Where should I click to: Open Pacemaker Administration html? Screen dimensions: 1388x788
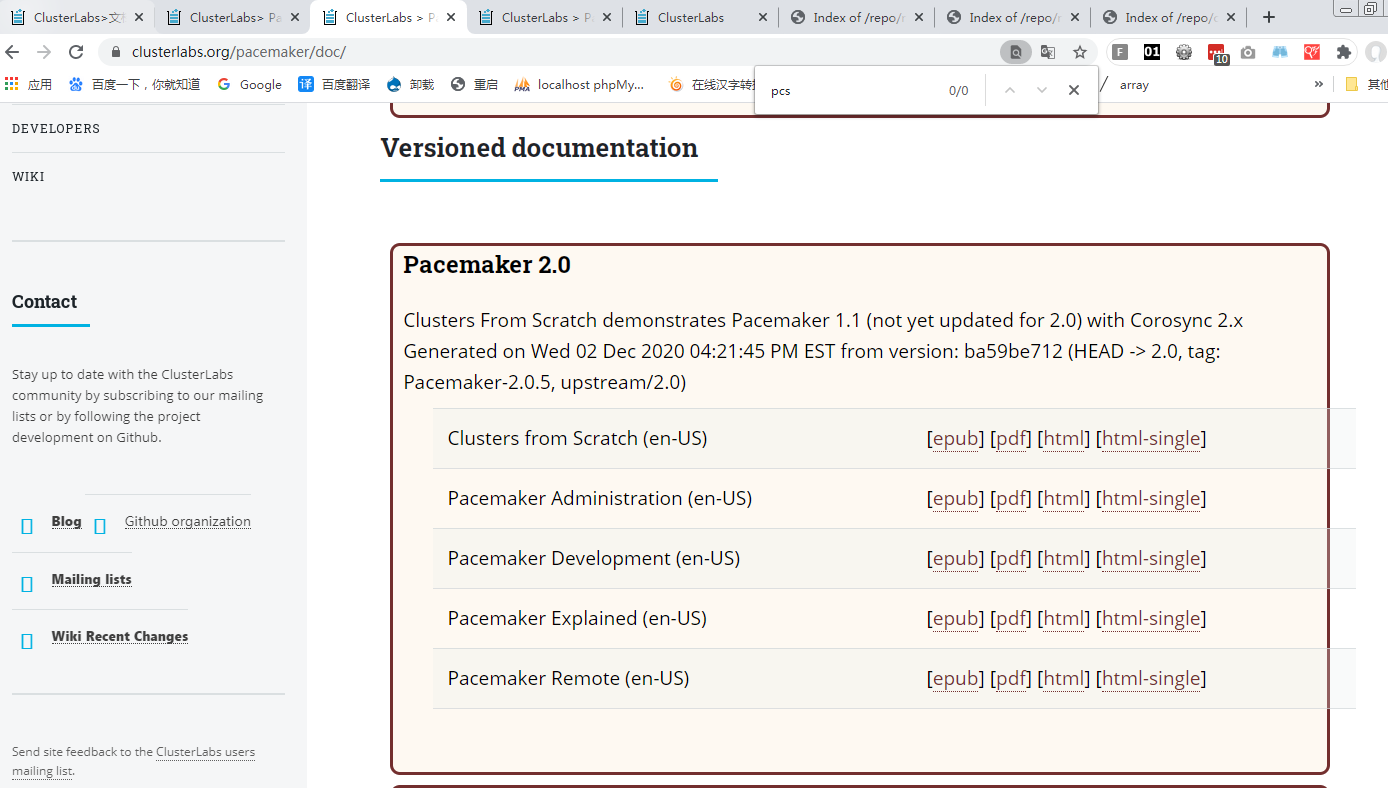pyautogui.click(x=1064, y=498)
